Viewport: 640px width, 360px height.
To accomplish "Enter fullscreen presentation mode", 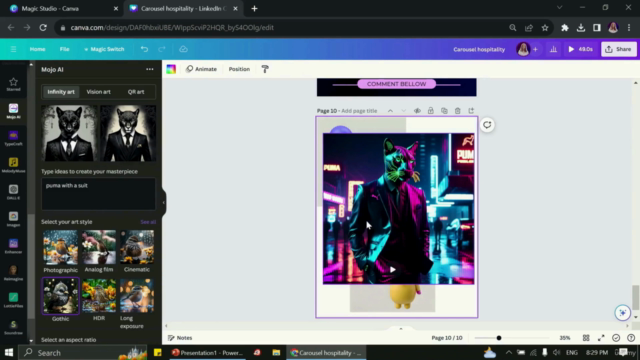I will pos(601,338).
